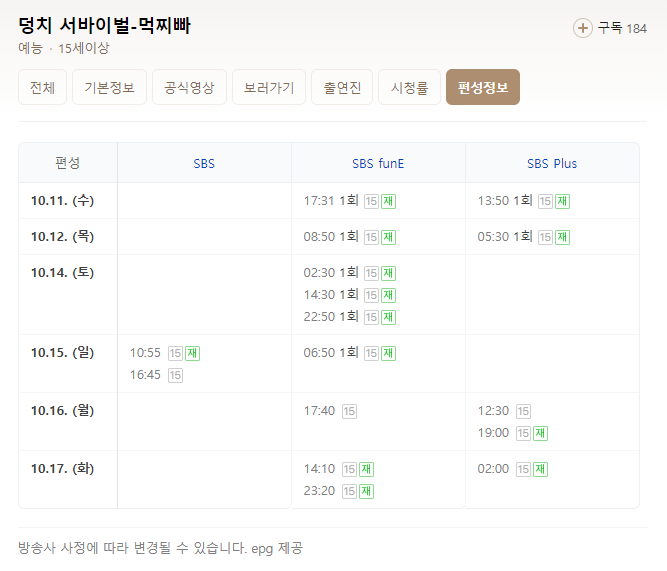Screen dimensions: 667x571
Task: Go to the 보러가기 tab
Action: pyautogui.click(x=269, y=87)
